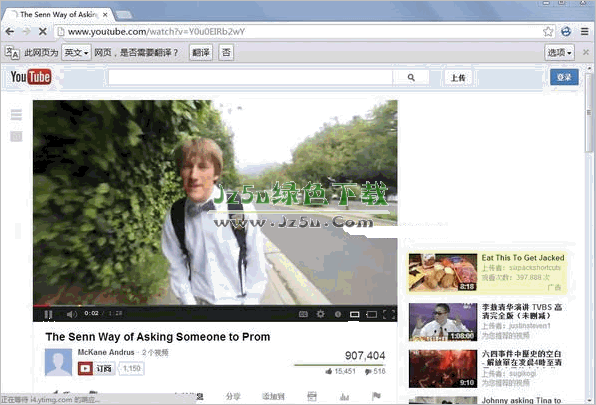Open the 李敖清华演讲 video thumbnail

[443, 322]
